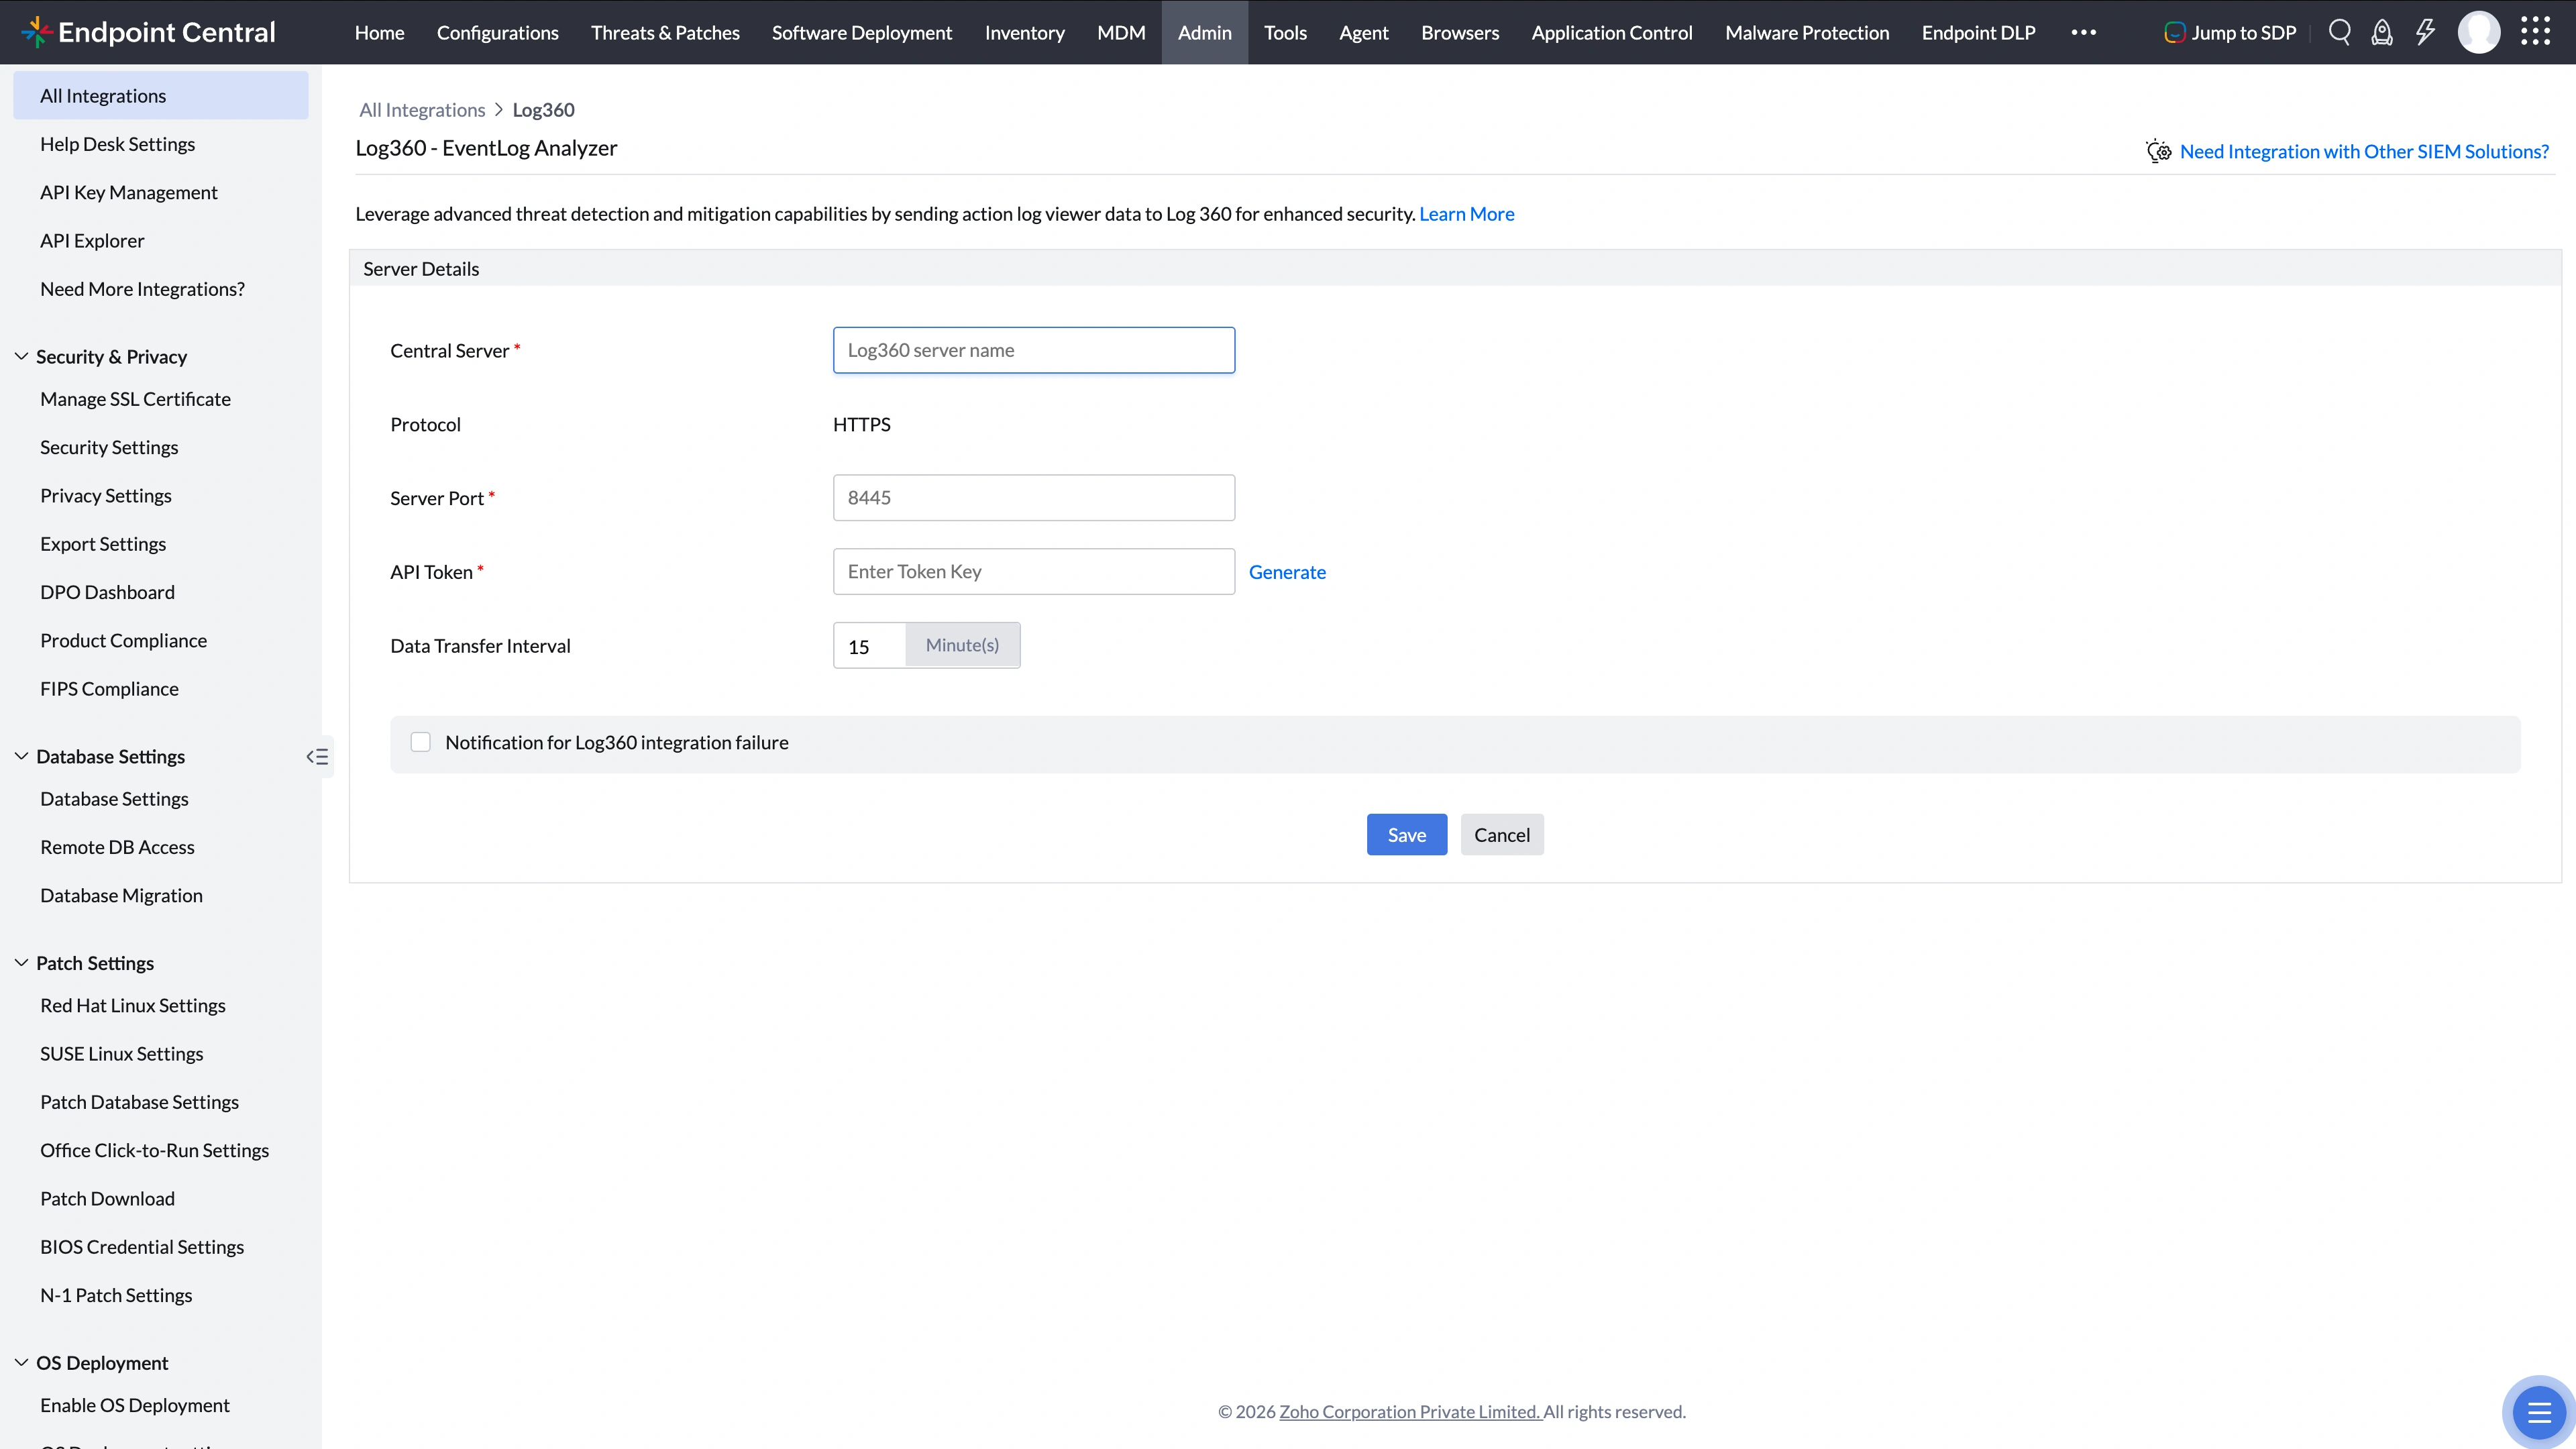Focus the Central Server input field
The height and width of the screenshot is (1449, 2576).
[1033, 350]
